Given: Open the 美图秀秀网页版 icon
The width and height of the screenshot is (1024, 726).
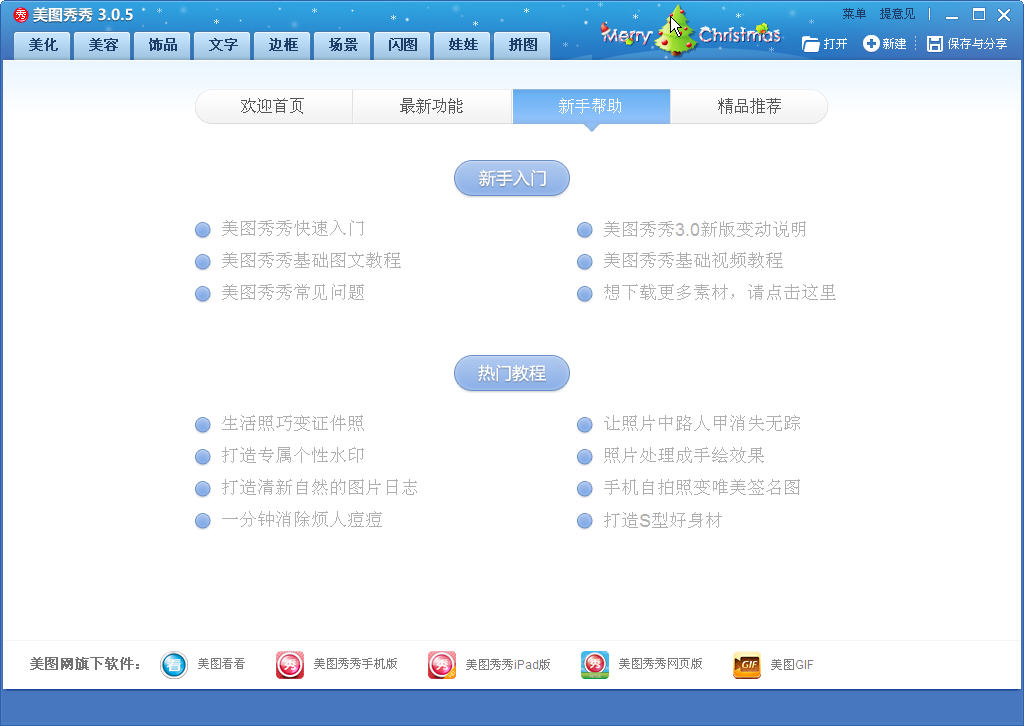Looking at the screenshot, I should tap(595, 665).
